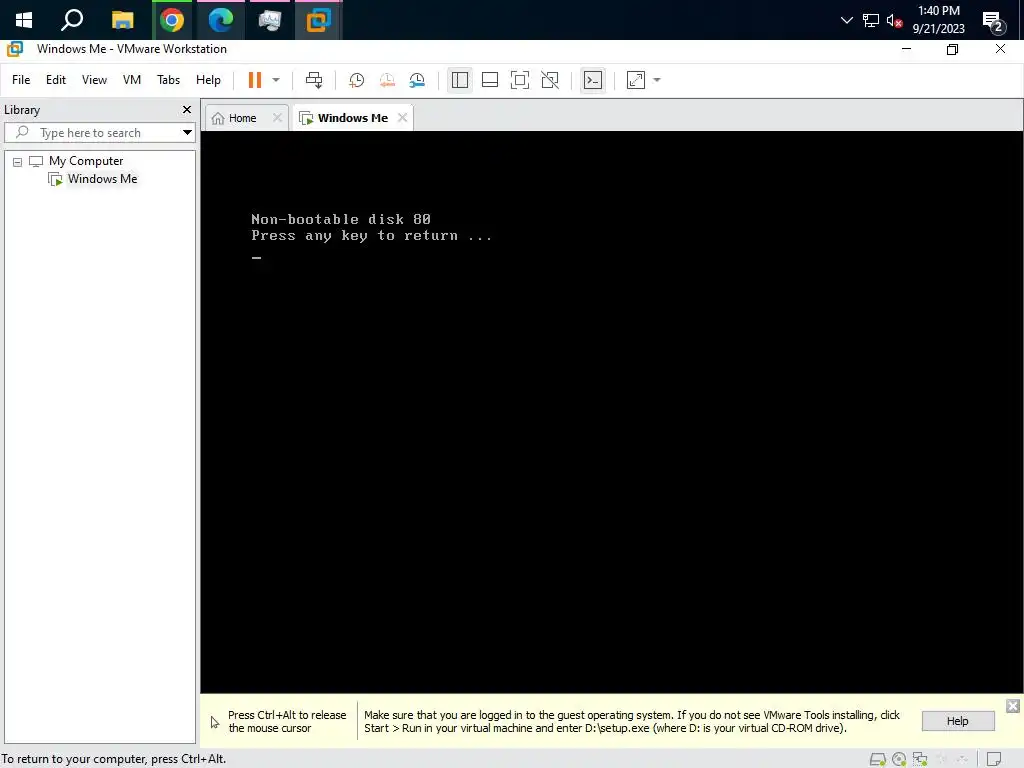Click the message log status icon
1024x768 pixels.
pyautogui.click(x=994, y=759)
